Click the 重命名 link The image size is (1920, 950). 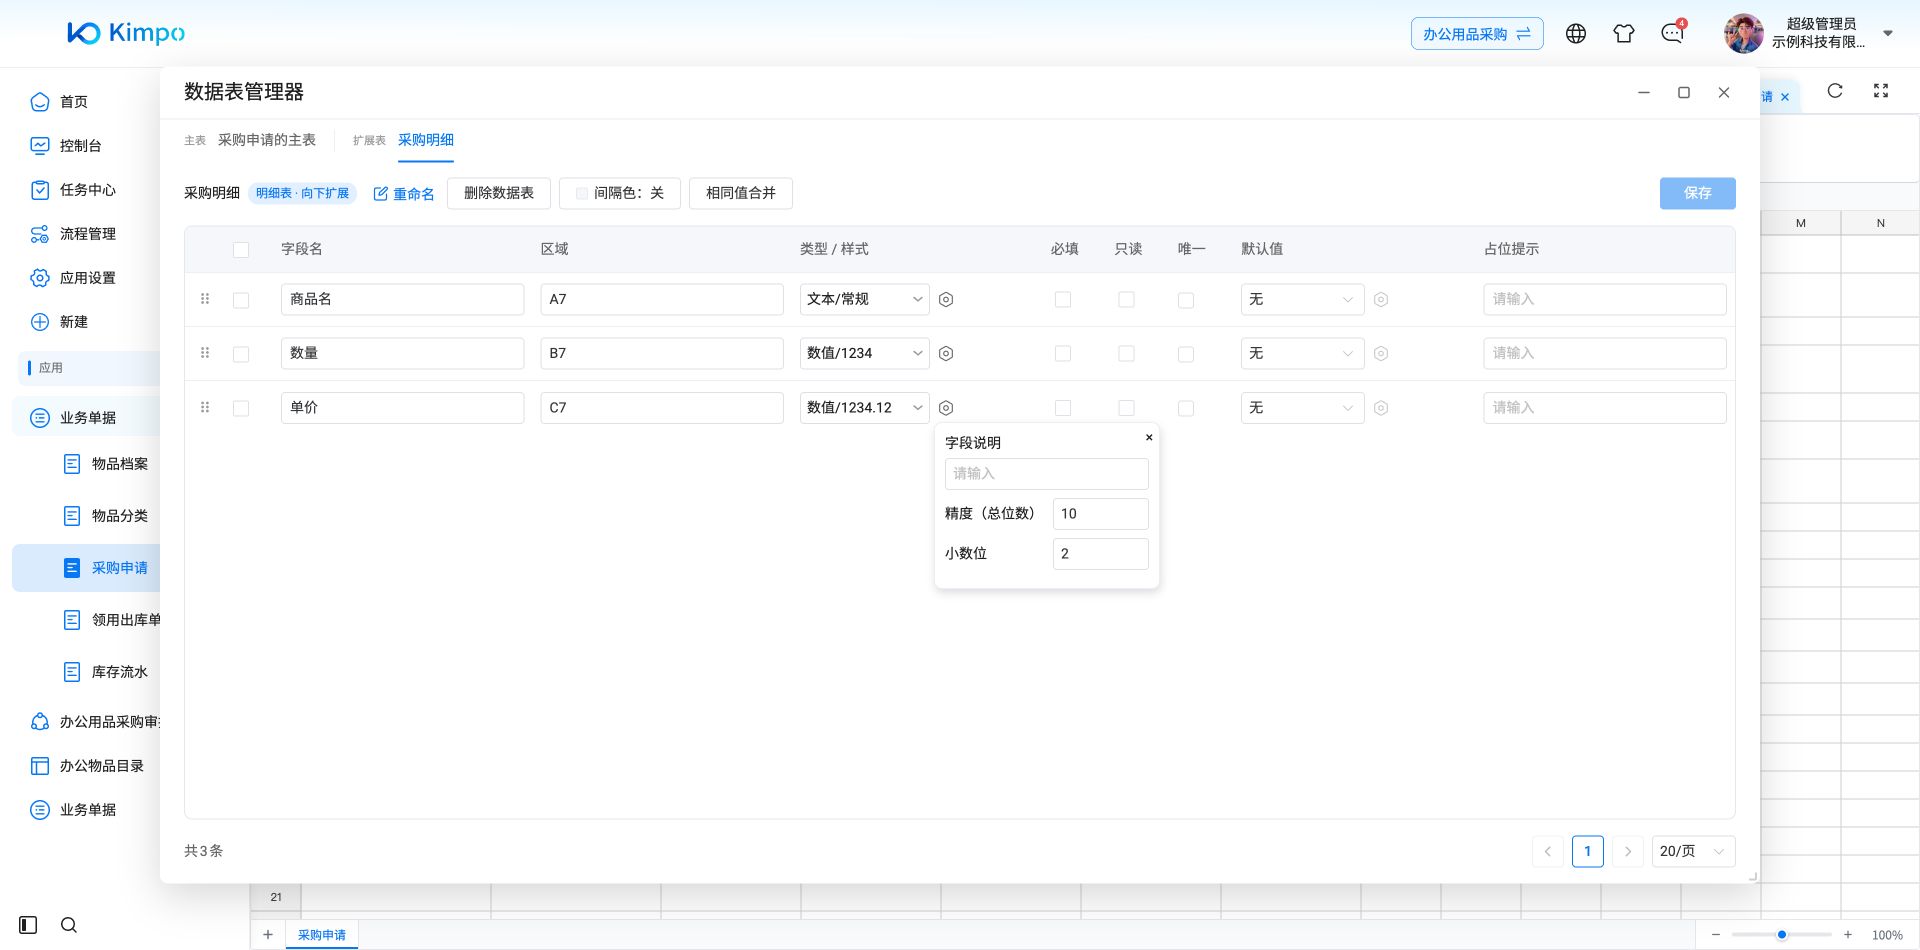click(x=404, y=194)
